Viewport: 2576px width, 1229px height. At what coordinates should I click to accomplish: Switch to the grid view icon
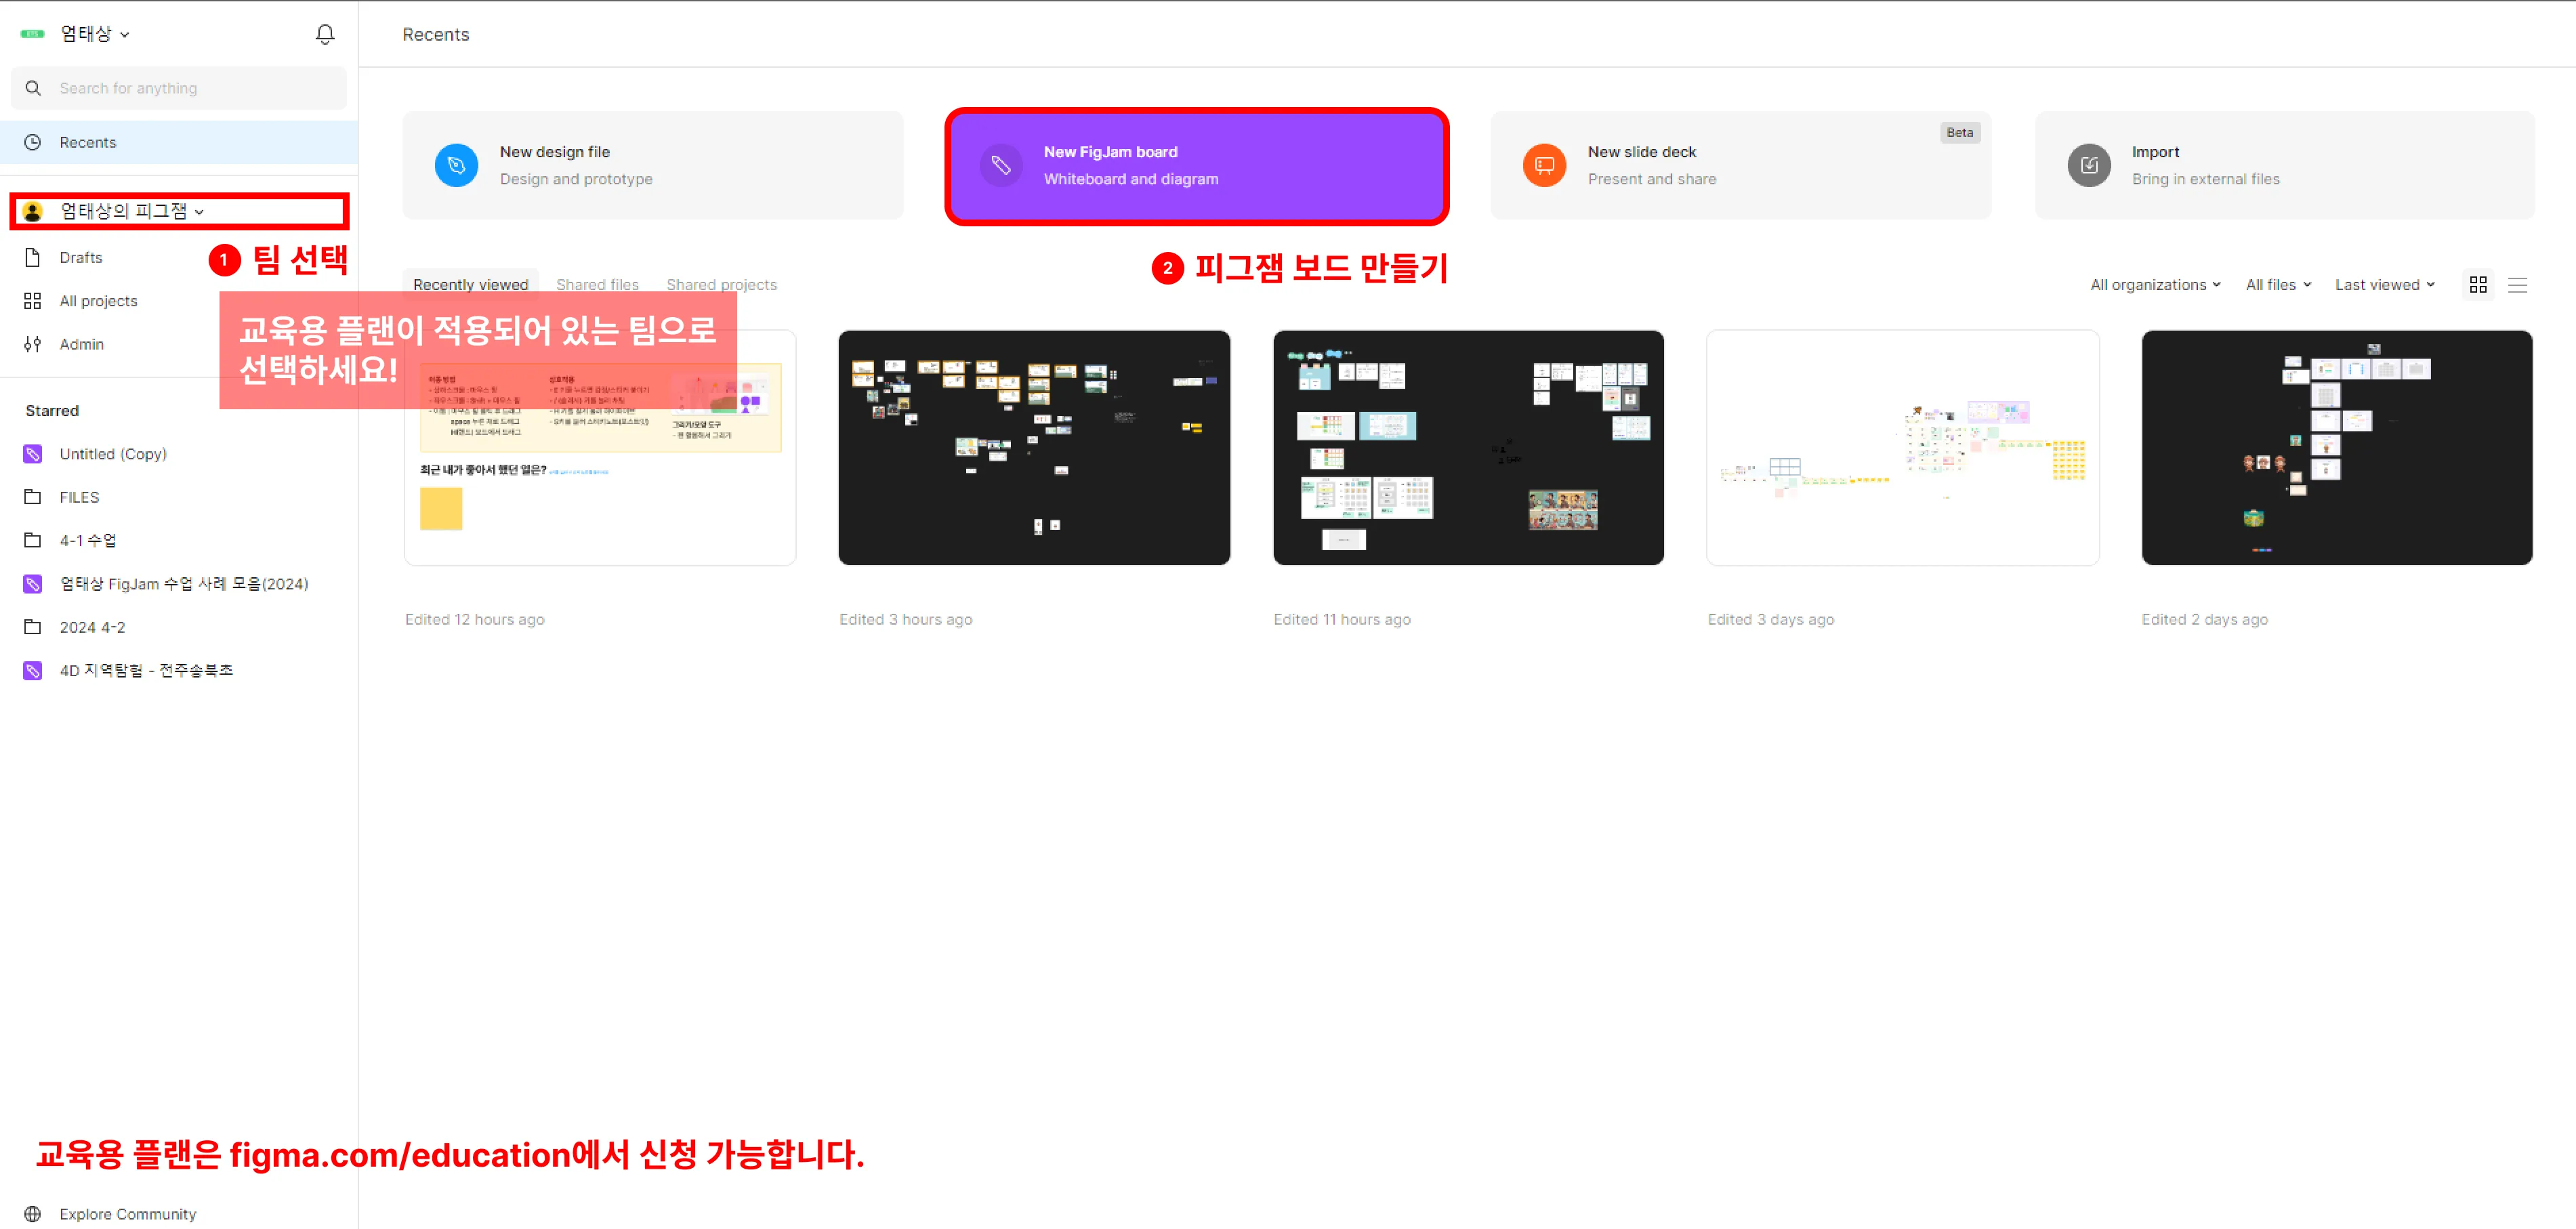(2477, 285)
